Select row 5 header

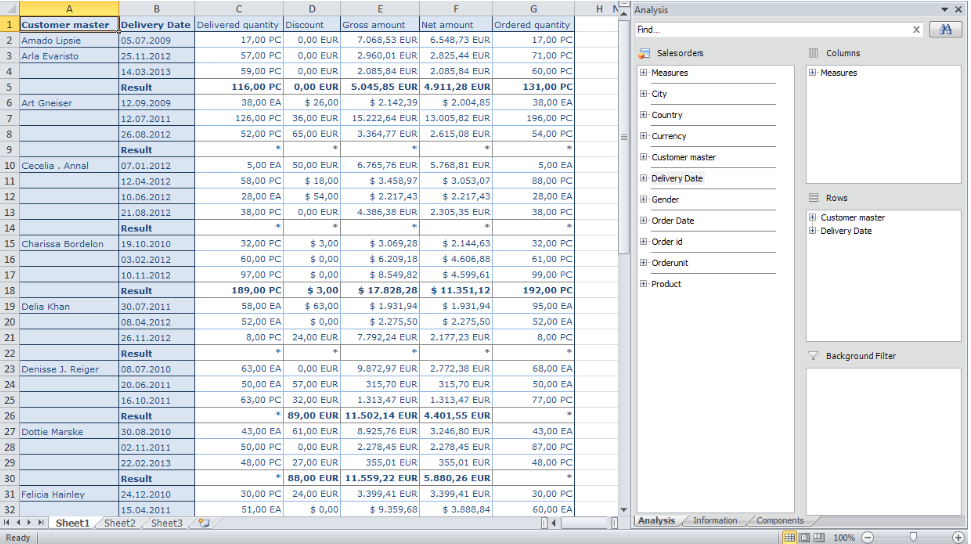(x=9, y=87)
